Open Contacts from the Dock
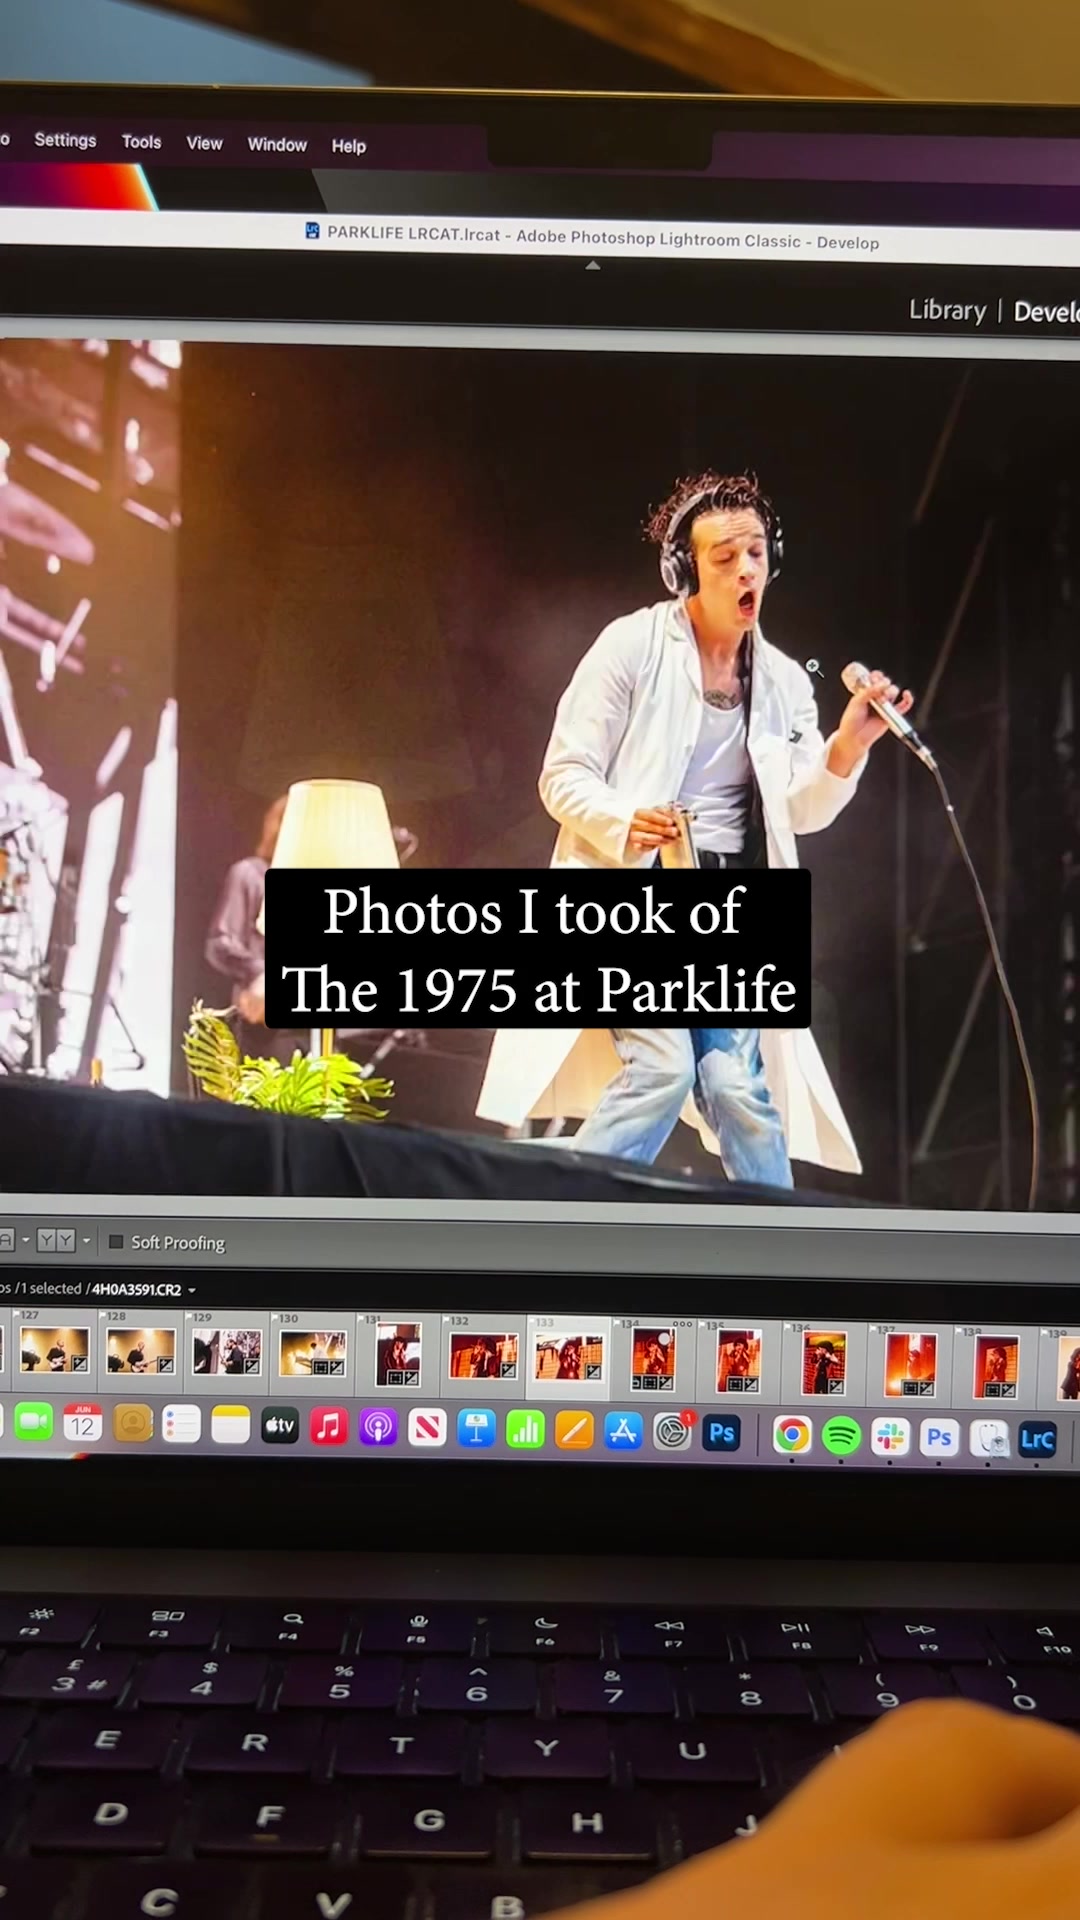This screenshot has width=1080, height=1920. pos(132,1424)
